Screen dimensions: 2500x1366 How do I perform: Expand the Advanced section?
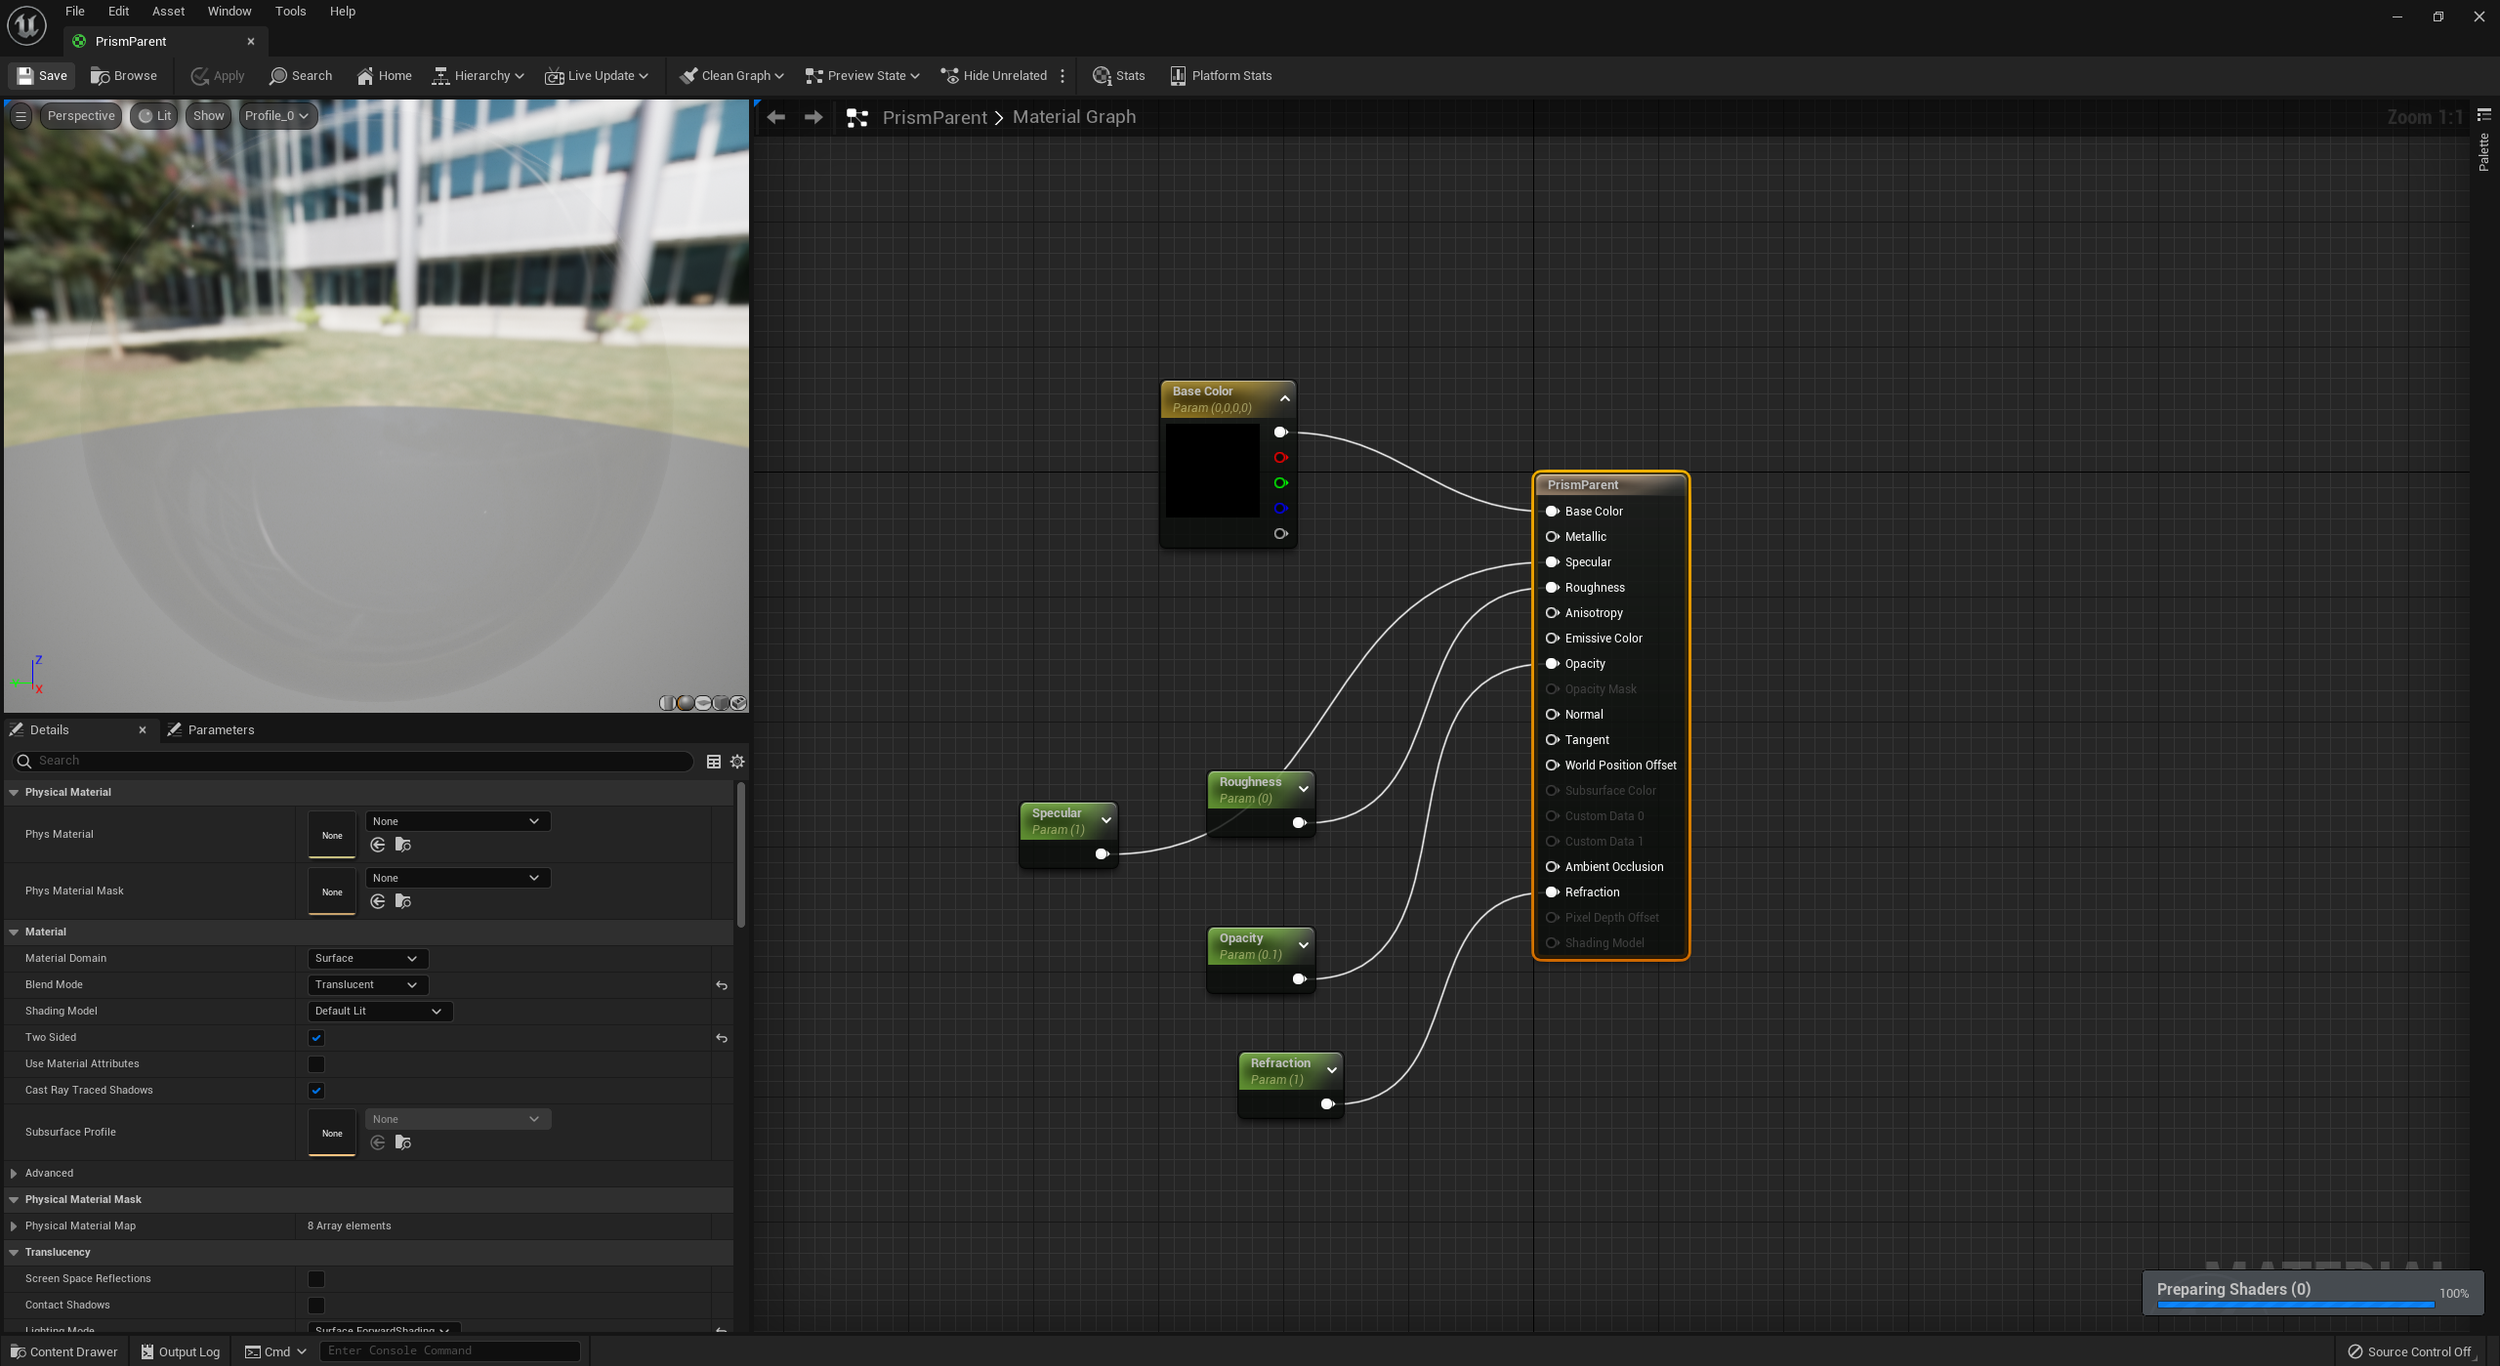click(14, 1173)
